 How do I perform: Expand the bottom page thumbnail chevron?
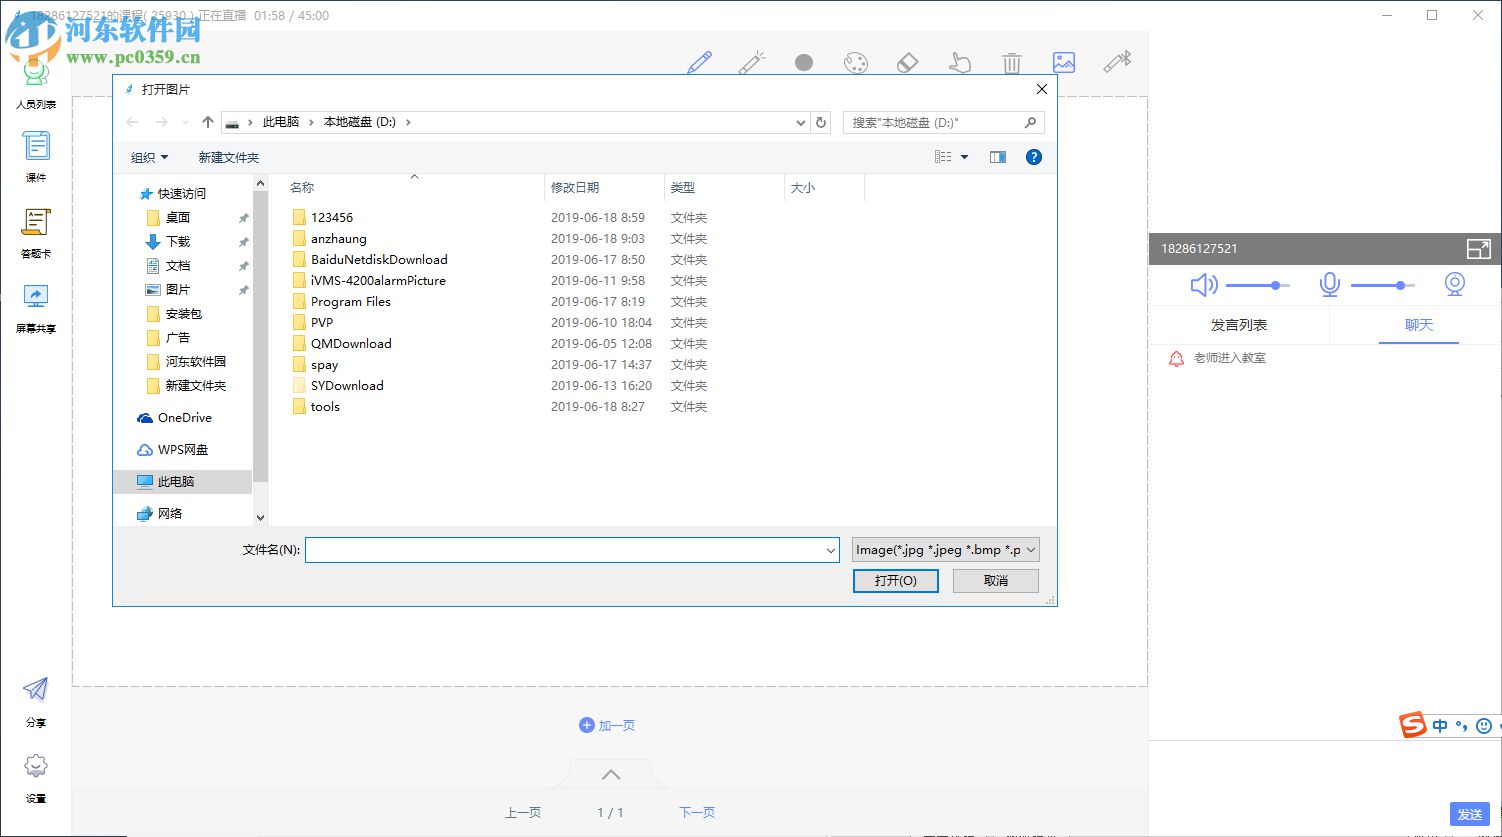tap(611, 774)
